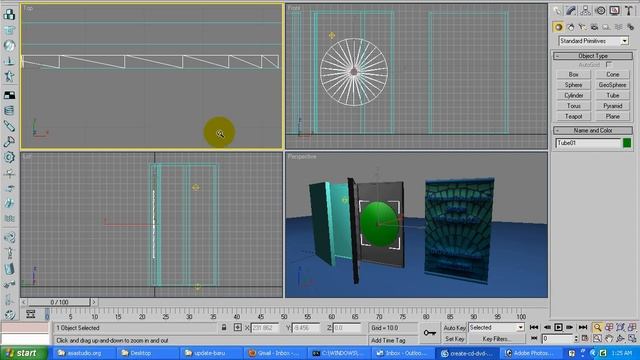640x360 pixels.
Task: Step to the previous frame
Action: (547, 327)
